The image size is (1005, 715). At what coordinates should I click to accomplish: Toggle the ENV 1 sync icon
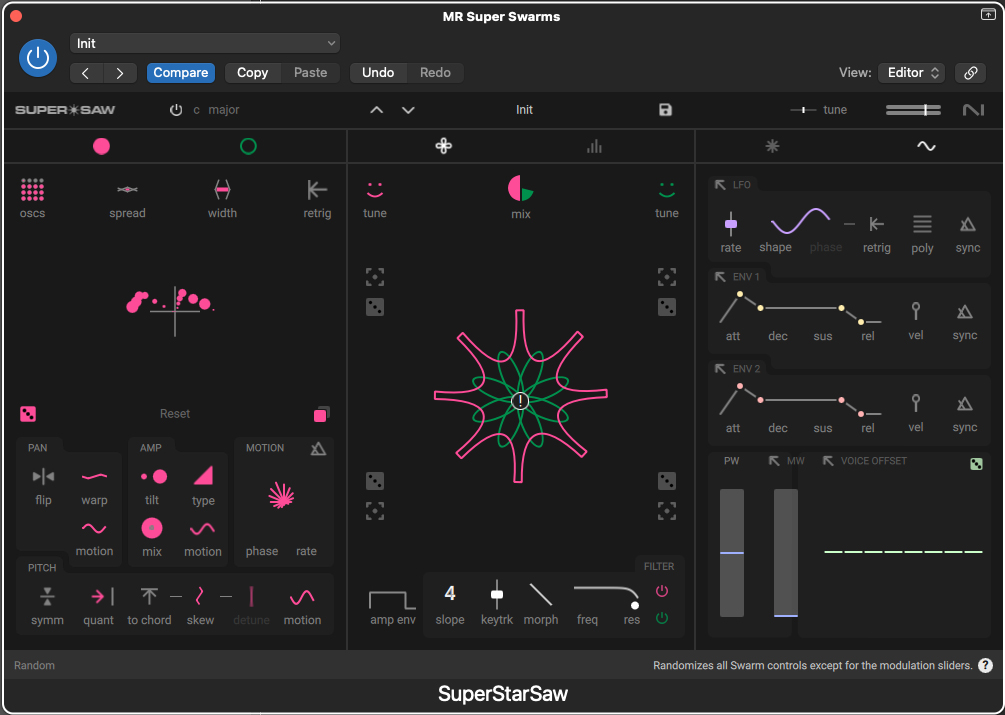click(x=965, y=312)
